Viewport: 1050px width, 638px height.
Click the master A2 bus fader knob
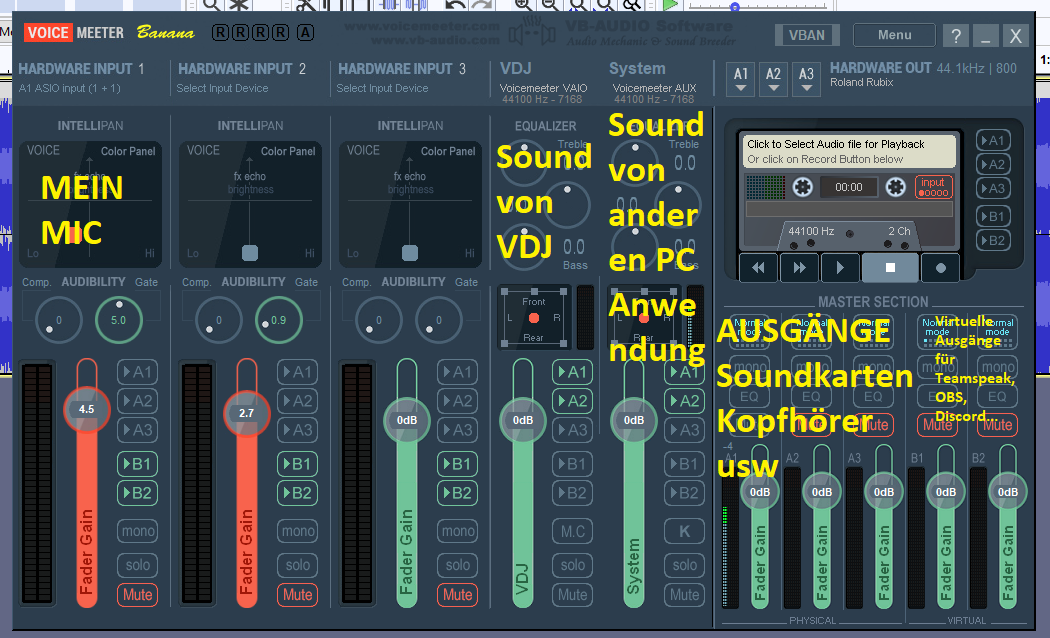(x=822, y=492)
